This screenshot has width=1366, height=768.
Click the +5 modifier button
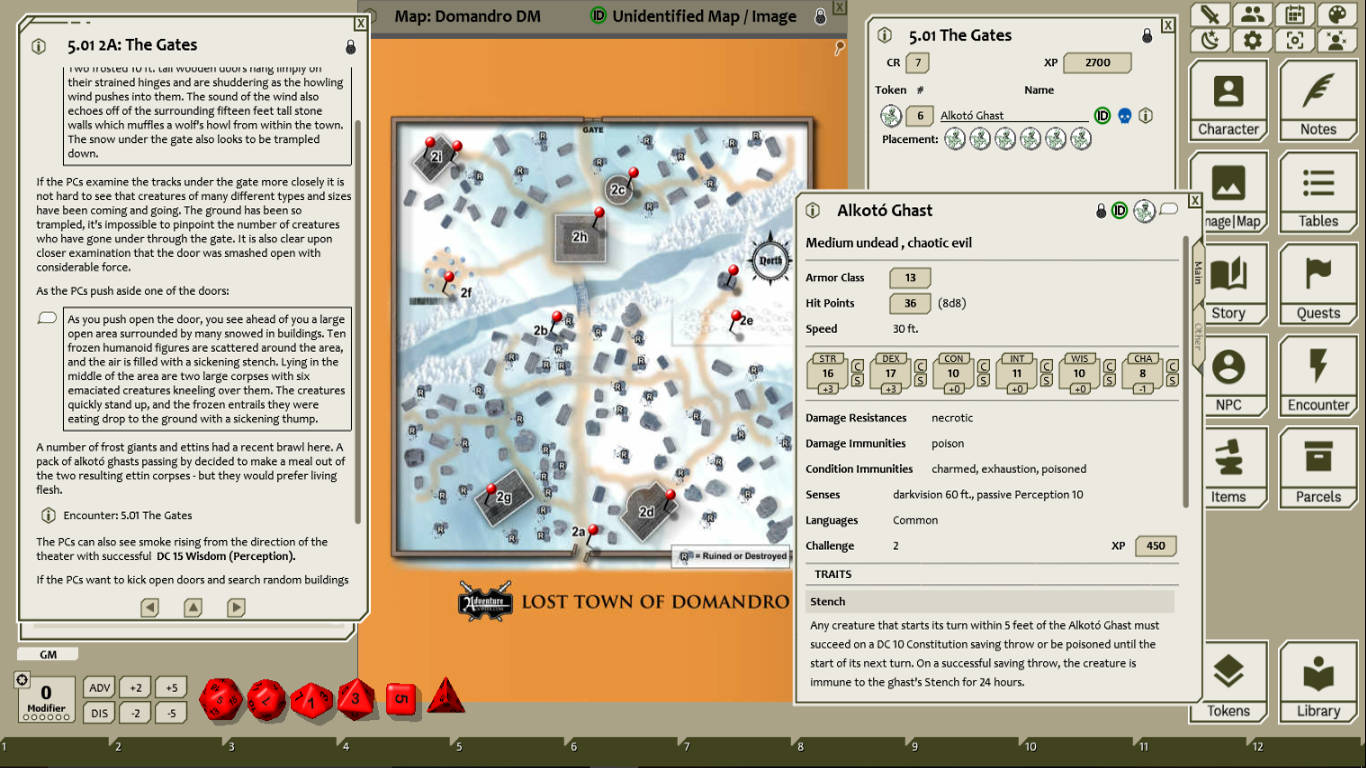(x=170, y=687)
